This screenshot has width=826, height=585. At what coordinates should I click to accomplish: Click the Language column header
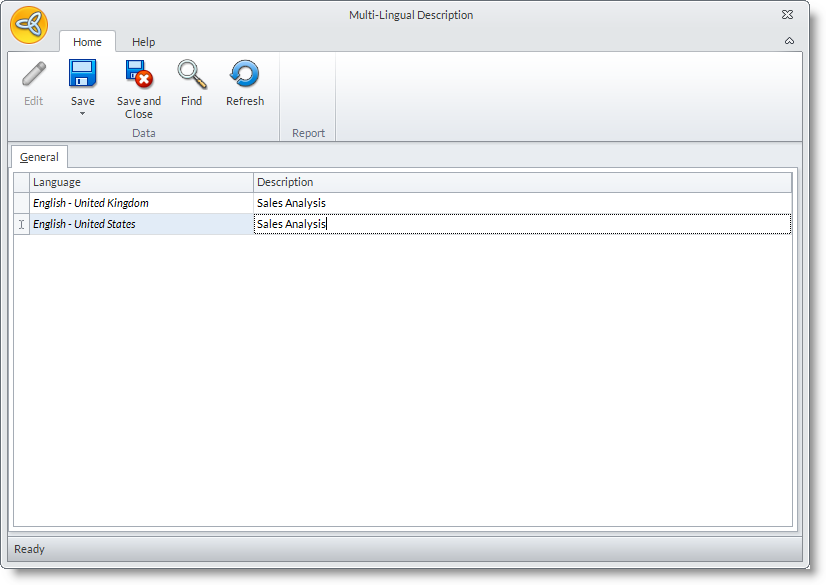(x=140, y=182)
